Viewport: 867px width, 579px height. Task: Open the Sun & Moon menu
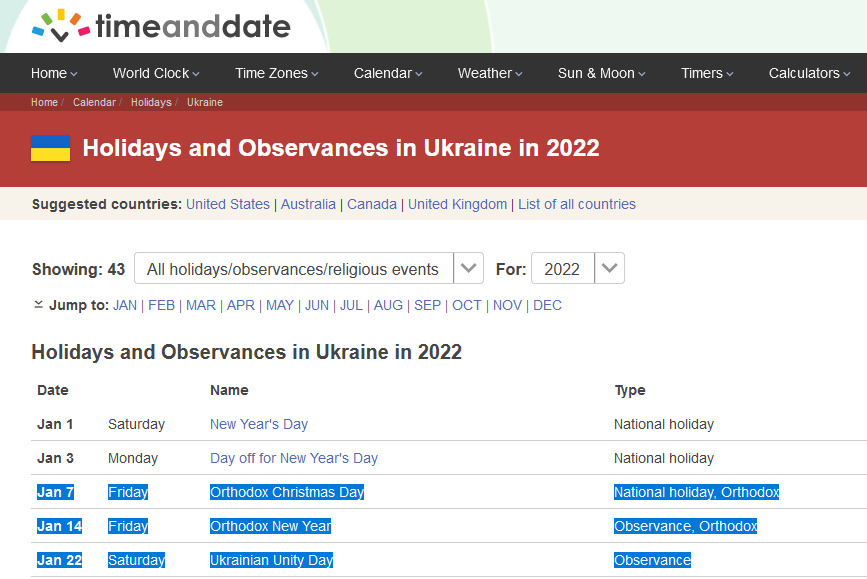click(x=602, y=73)
